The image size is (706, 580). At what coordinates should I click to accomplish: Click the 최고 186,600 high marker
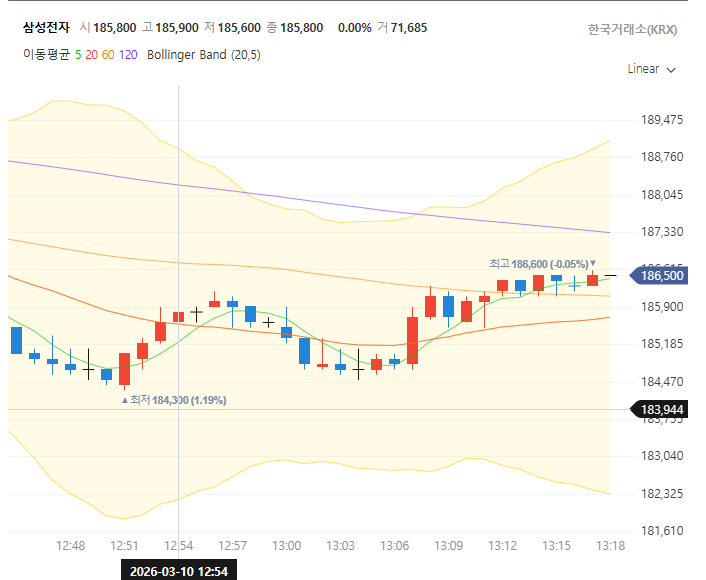click(543, 264)
